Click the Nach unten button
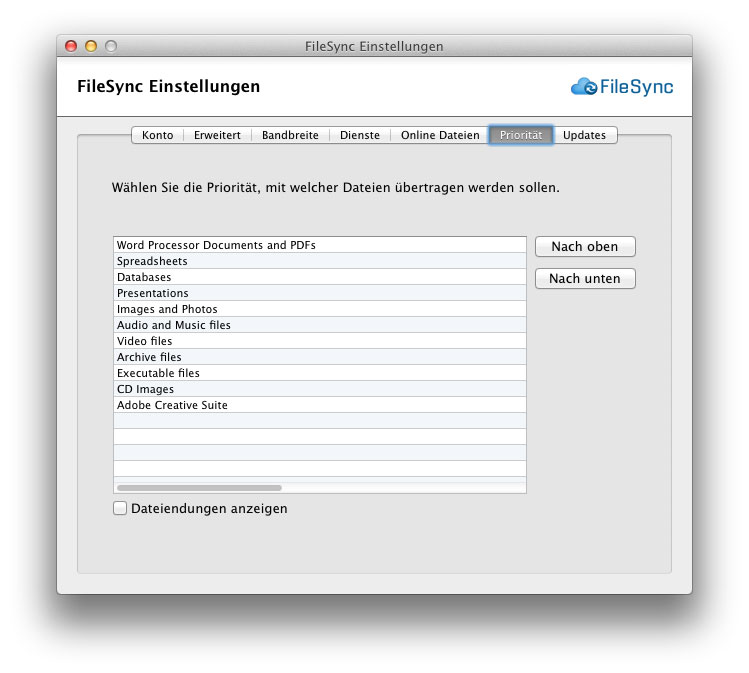749x673 pixels. [585, 278]
